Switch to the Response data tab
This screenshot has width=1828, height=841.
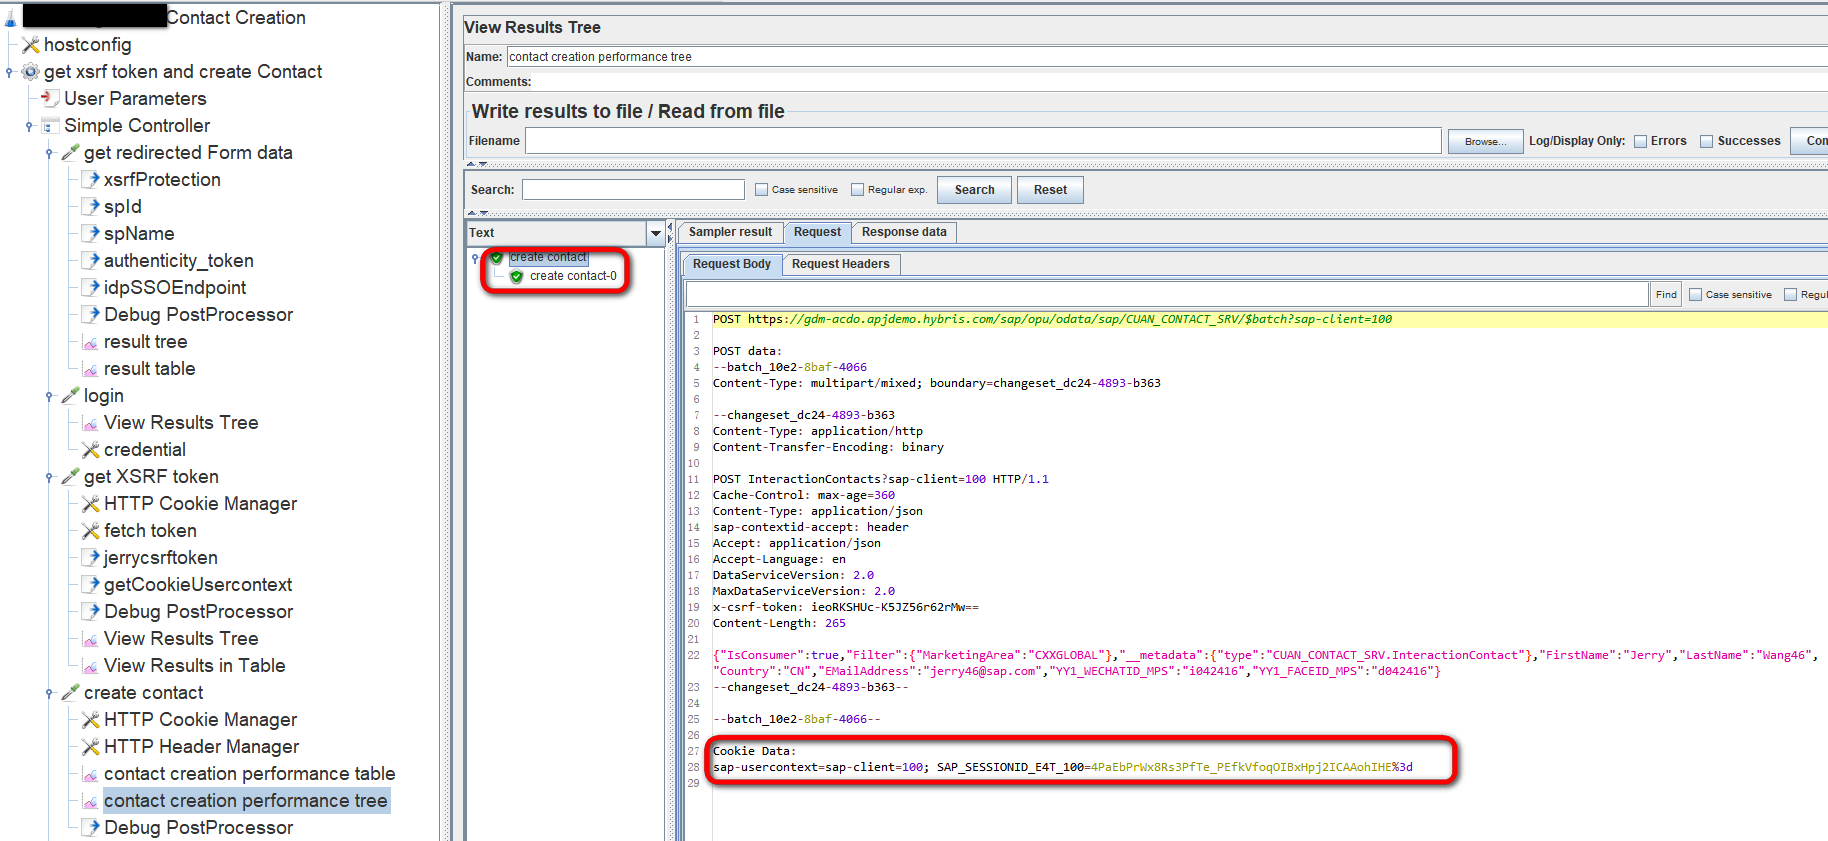(904, 232)
